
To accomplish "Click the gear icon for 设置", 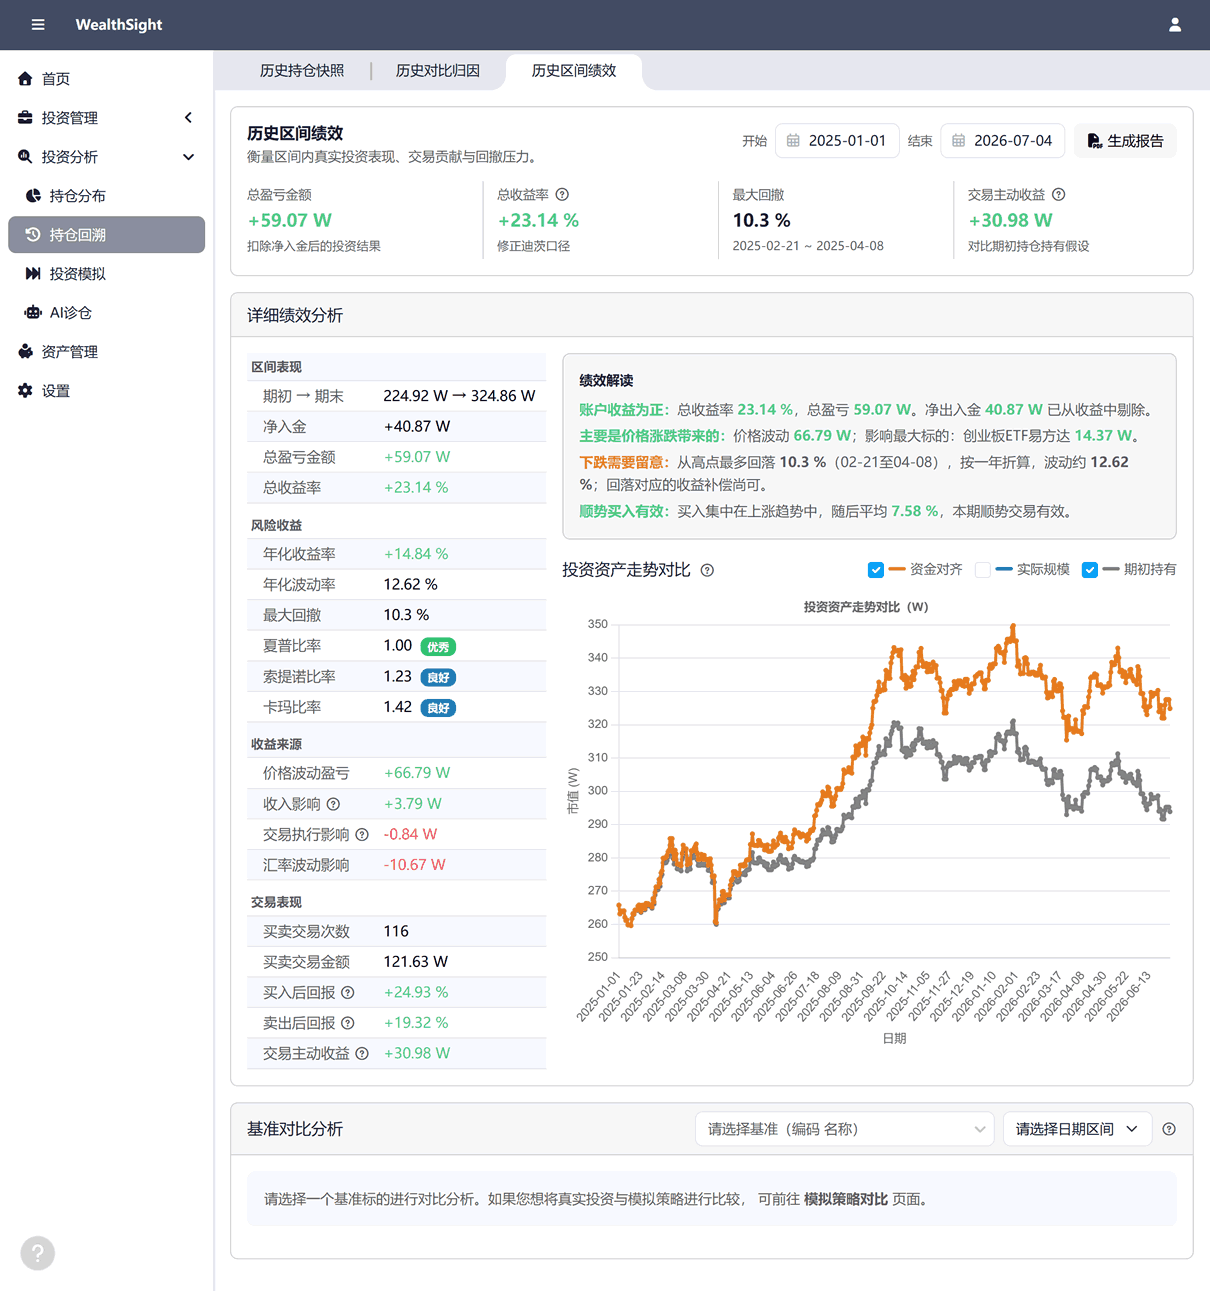I will point(25,391).
